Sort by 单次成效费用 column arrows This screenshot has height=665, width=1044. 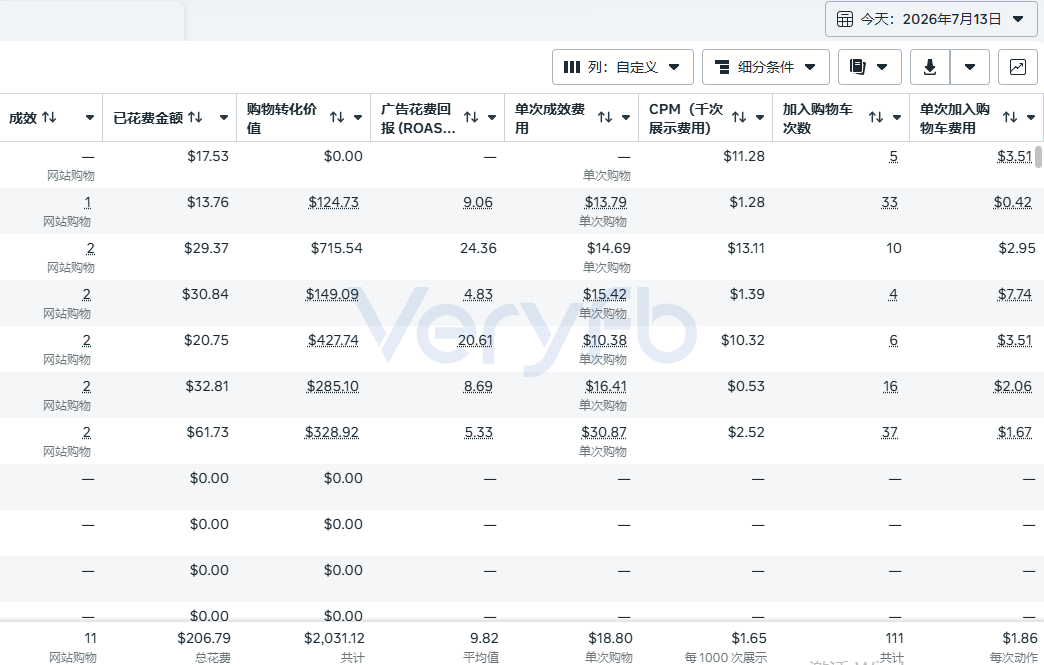coord(605,117)
